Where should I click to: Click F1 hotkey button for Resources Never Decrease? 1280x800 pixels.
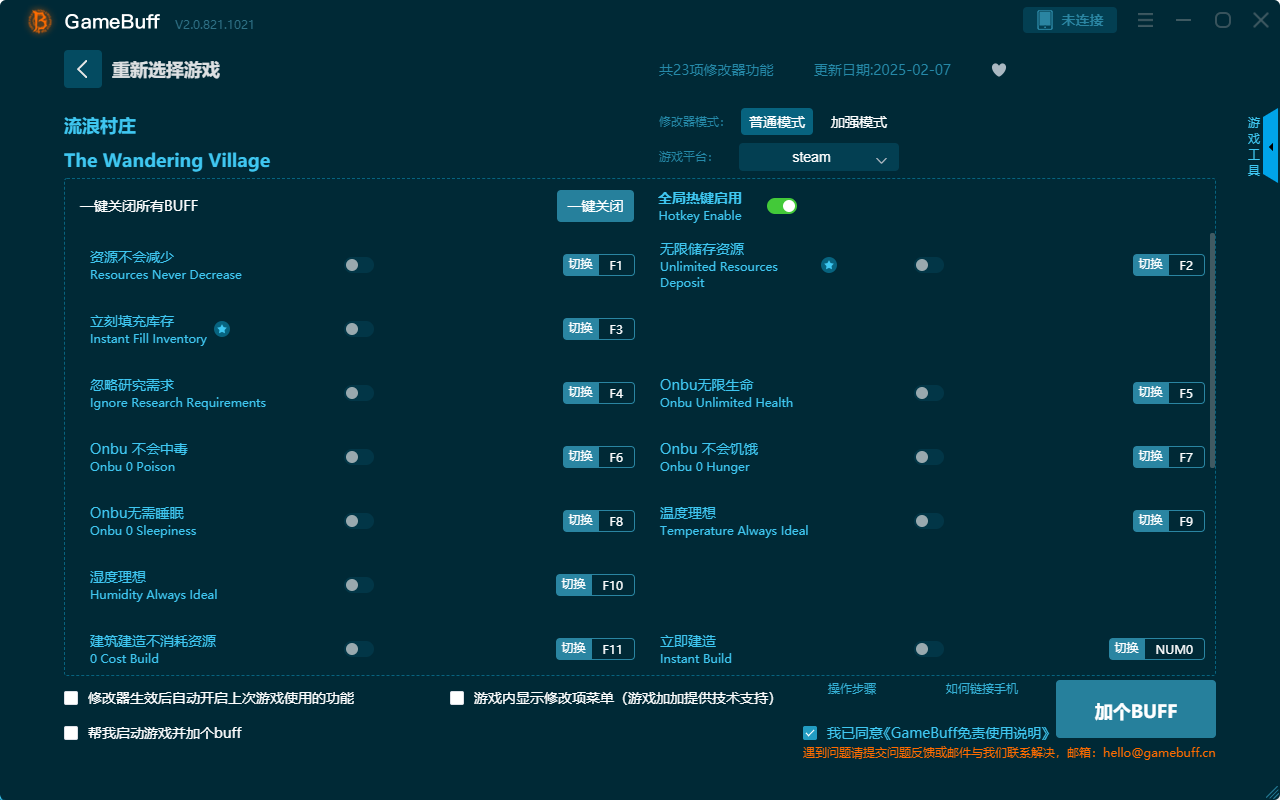(x=599, y=265)
